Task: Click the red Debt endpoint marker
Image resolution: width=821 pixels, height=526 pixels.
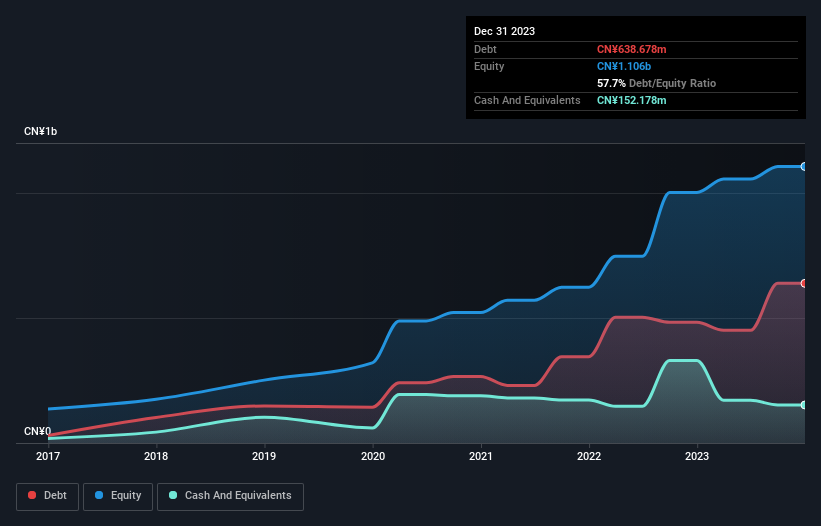Action: (804, 283)
